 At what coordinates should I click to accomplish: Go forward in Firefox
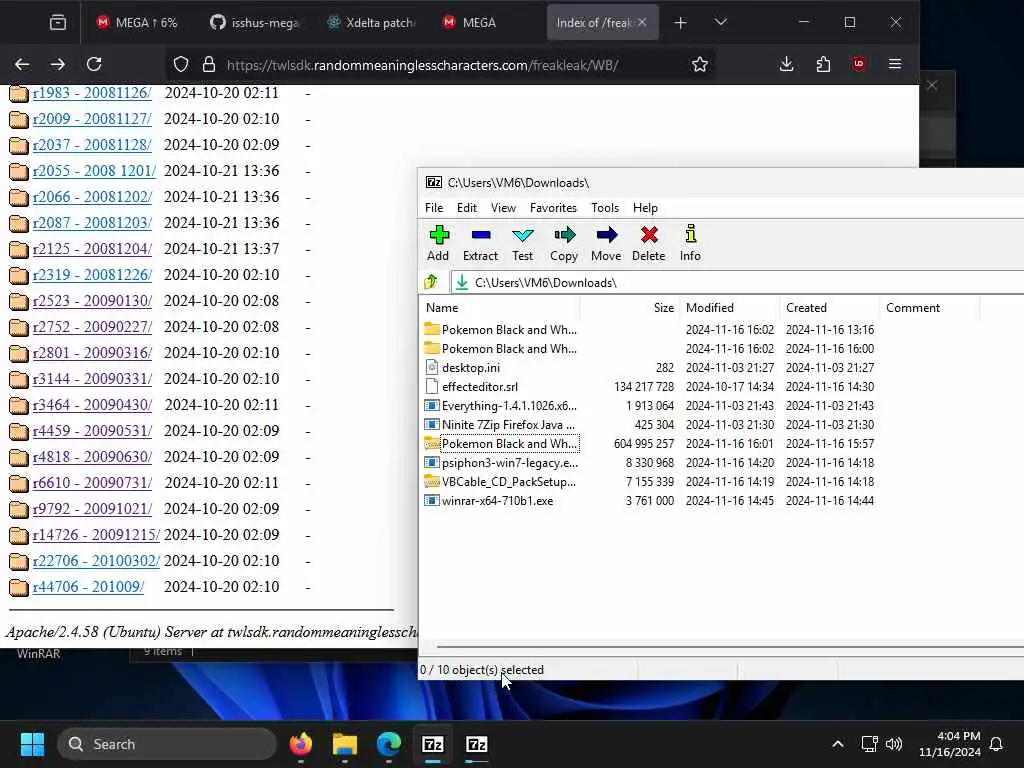pos(58,64)
